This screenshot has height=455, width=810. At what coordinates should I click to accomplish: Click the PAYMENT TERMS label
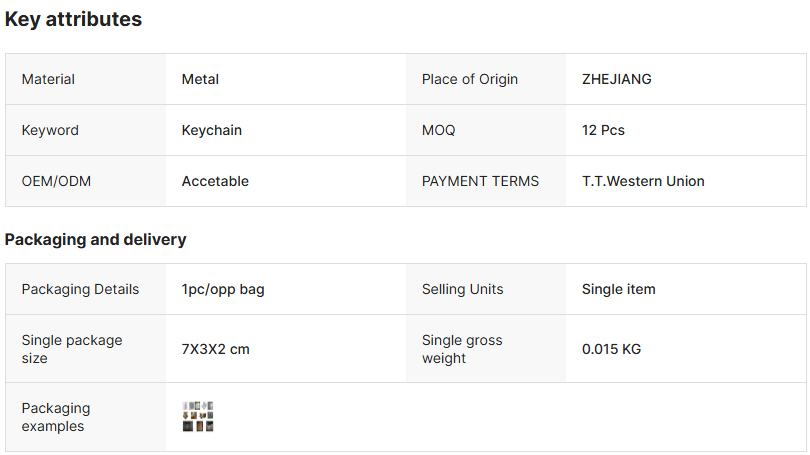(480, 181)
